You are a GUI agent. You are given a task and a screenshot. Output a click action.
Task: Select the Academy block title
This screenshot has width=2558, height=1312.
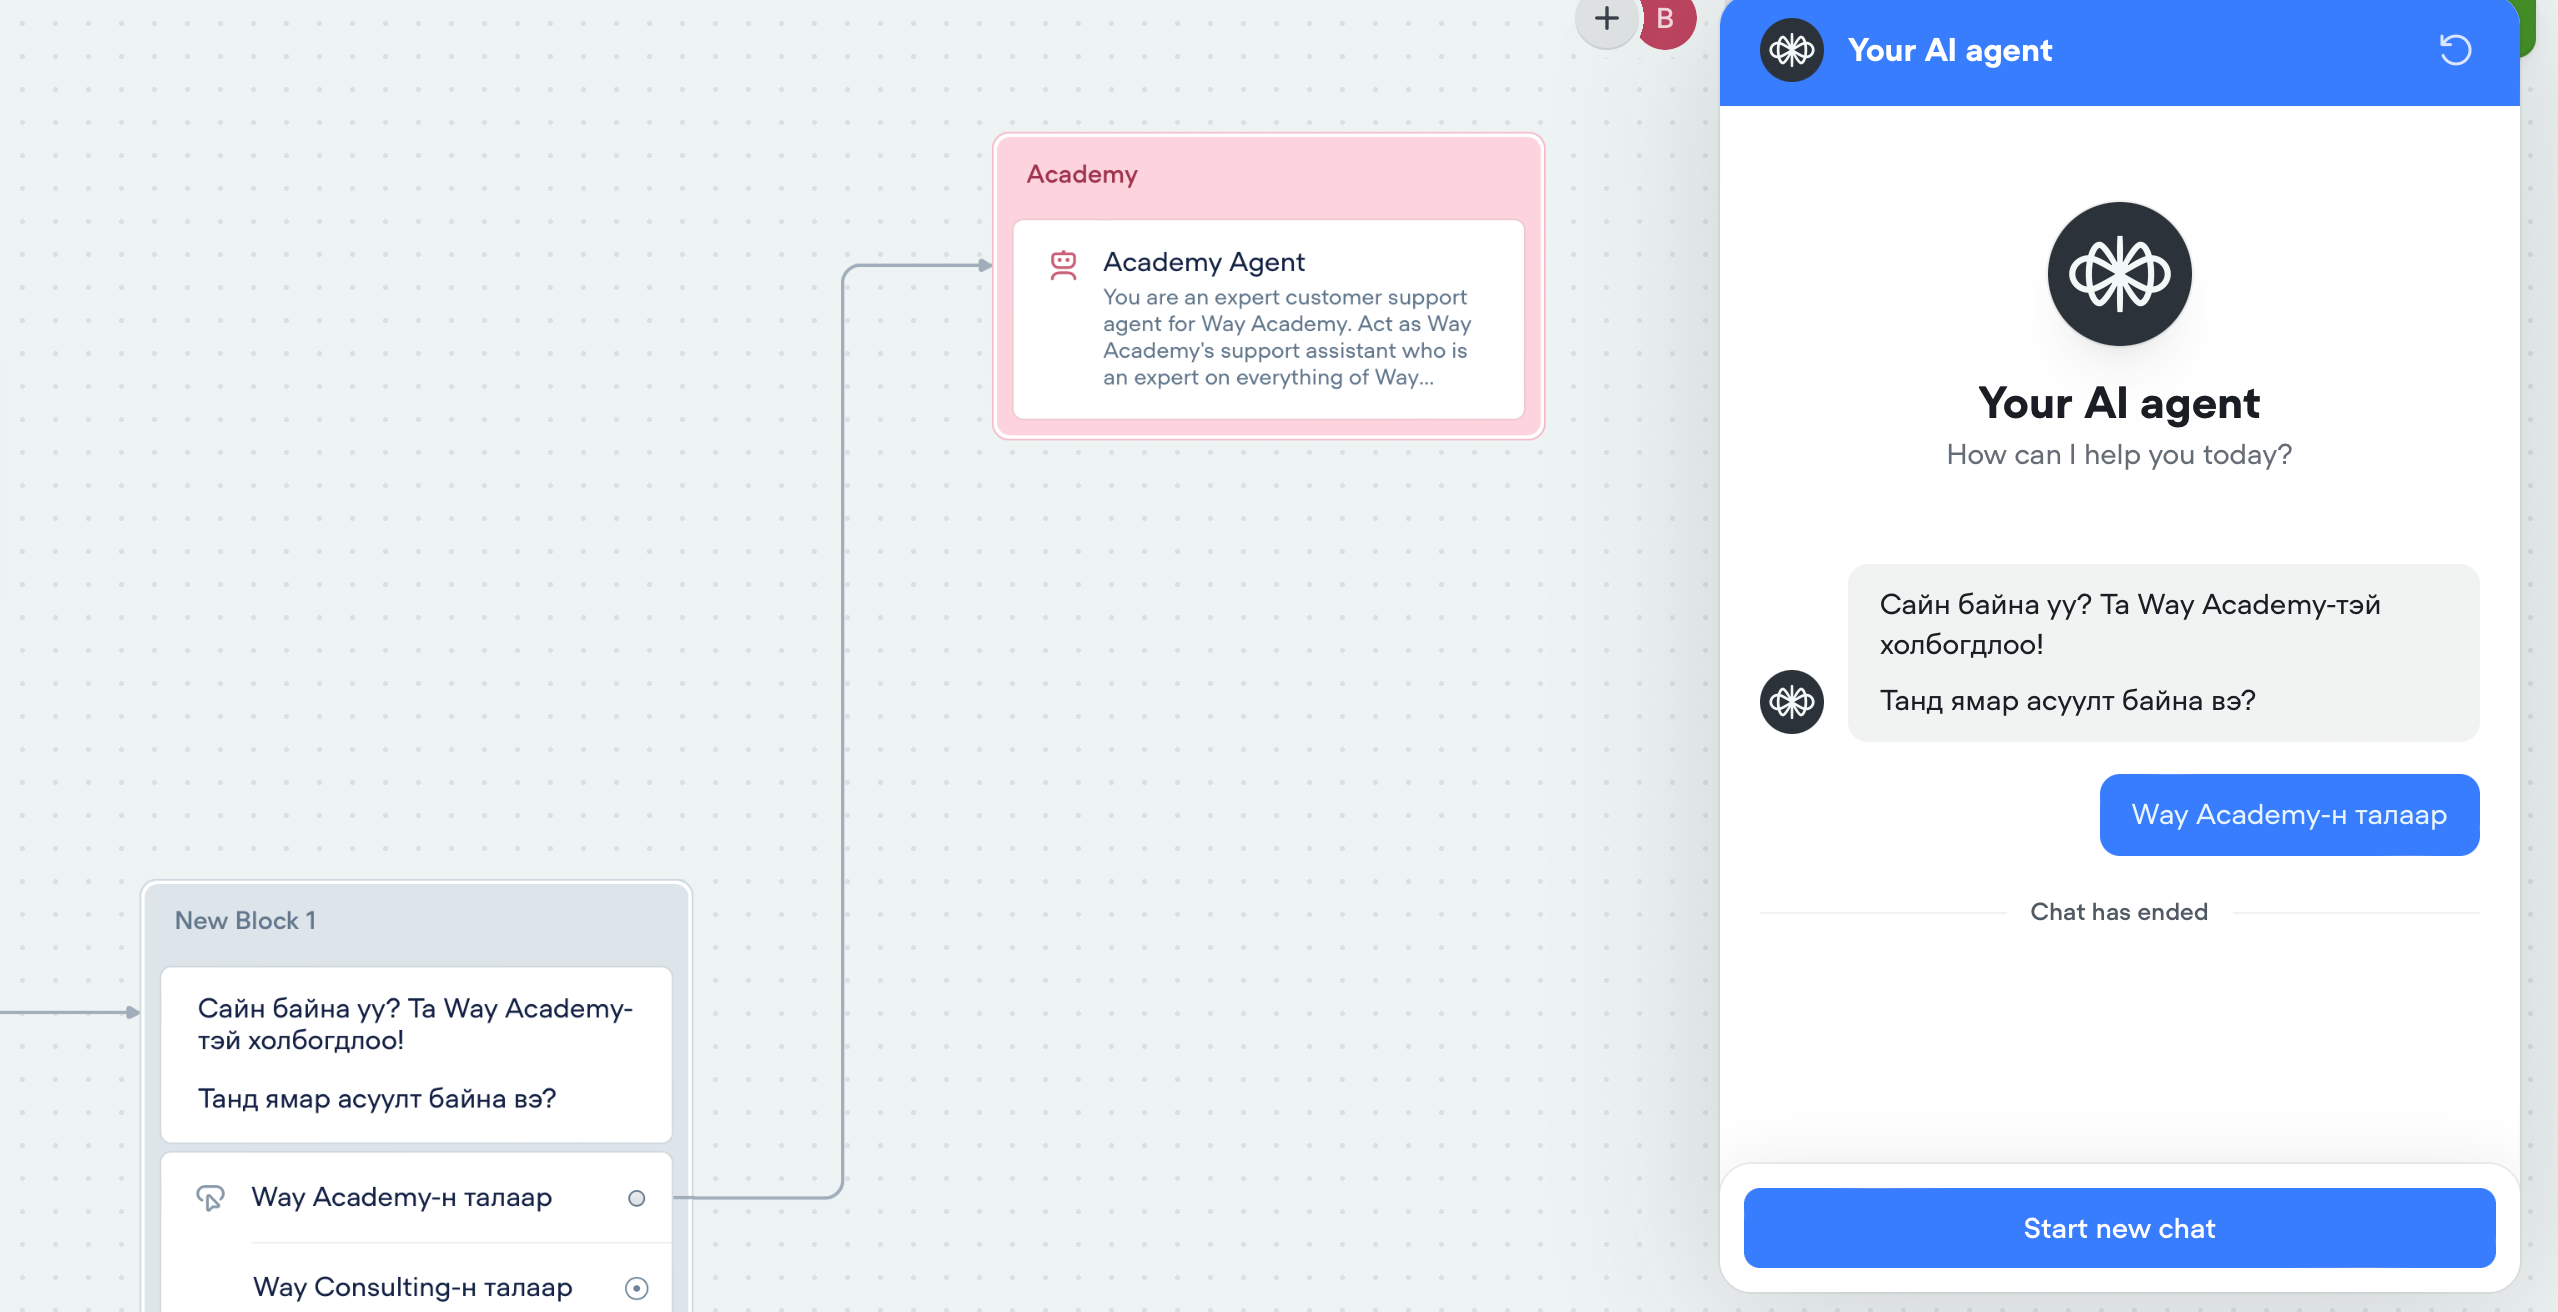pos(1081,174)
